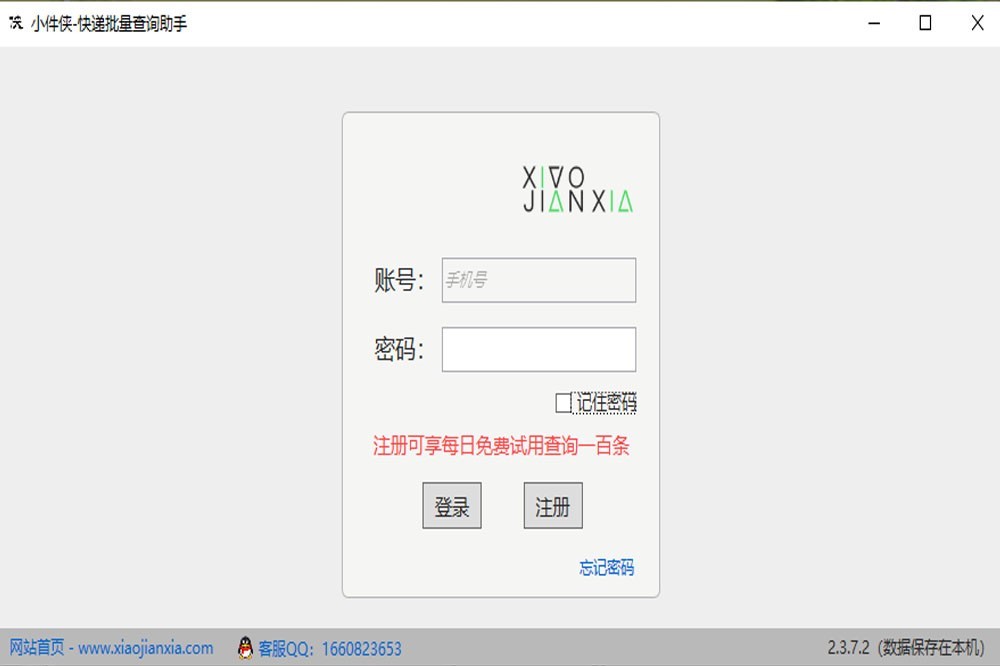Maximize the application window
Screen dimensions: 1000x666
click(x=926, y=23)
